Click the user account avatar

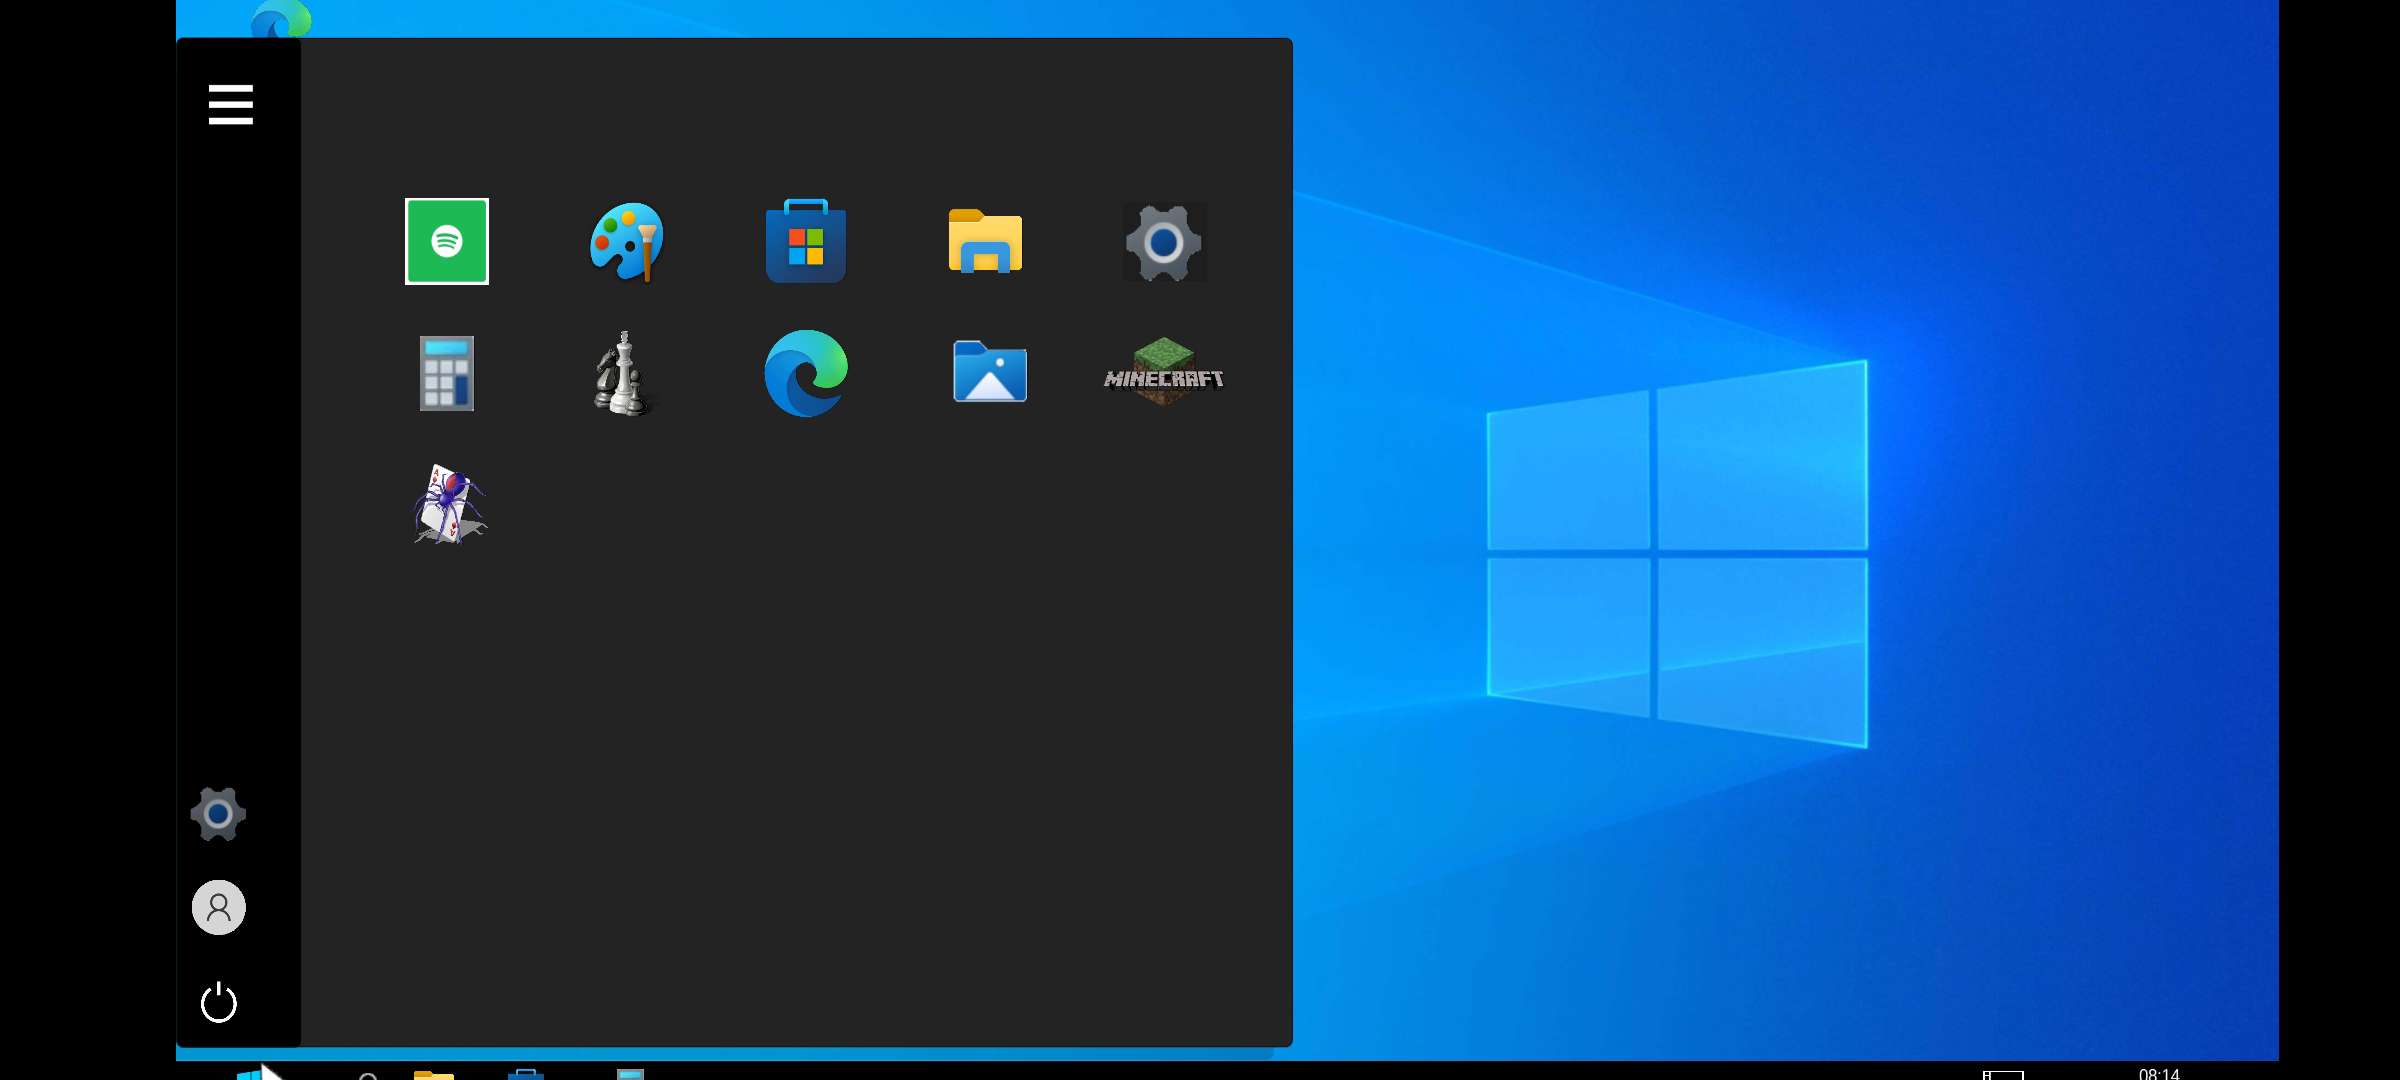(x=218, y=907)
